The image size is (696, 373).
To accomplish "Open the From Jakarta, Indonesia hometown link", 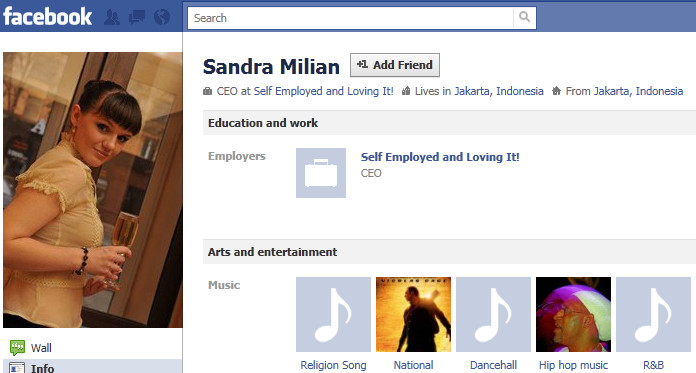I will coord(638,91).
